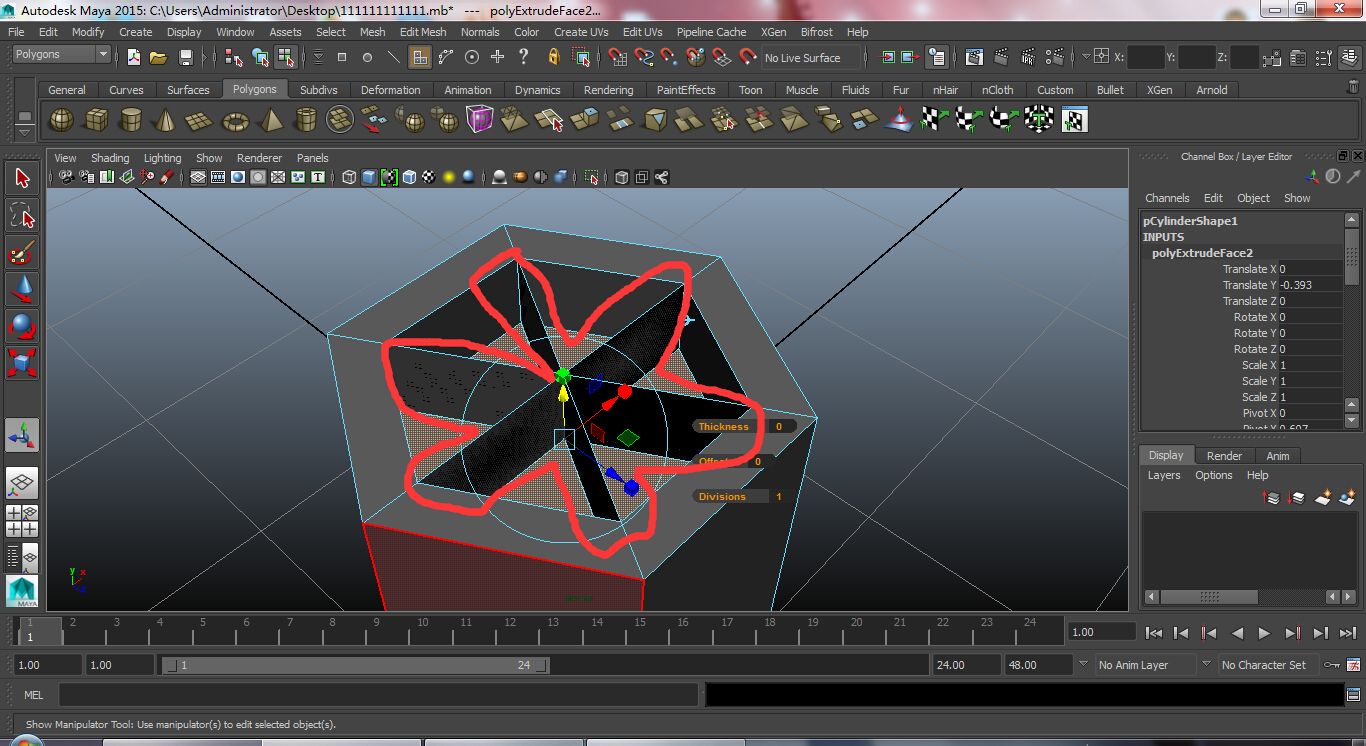1366x746 pixels.
Task: Play animation forwards
Action: coord(1264,633)
